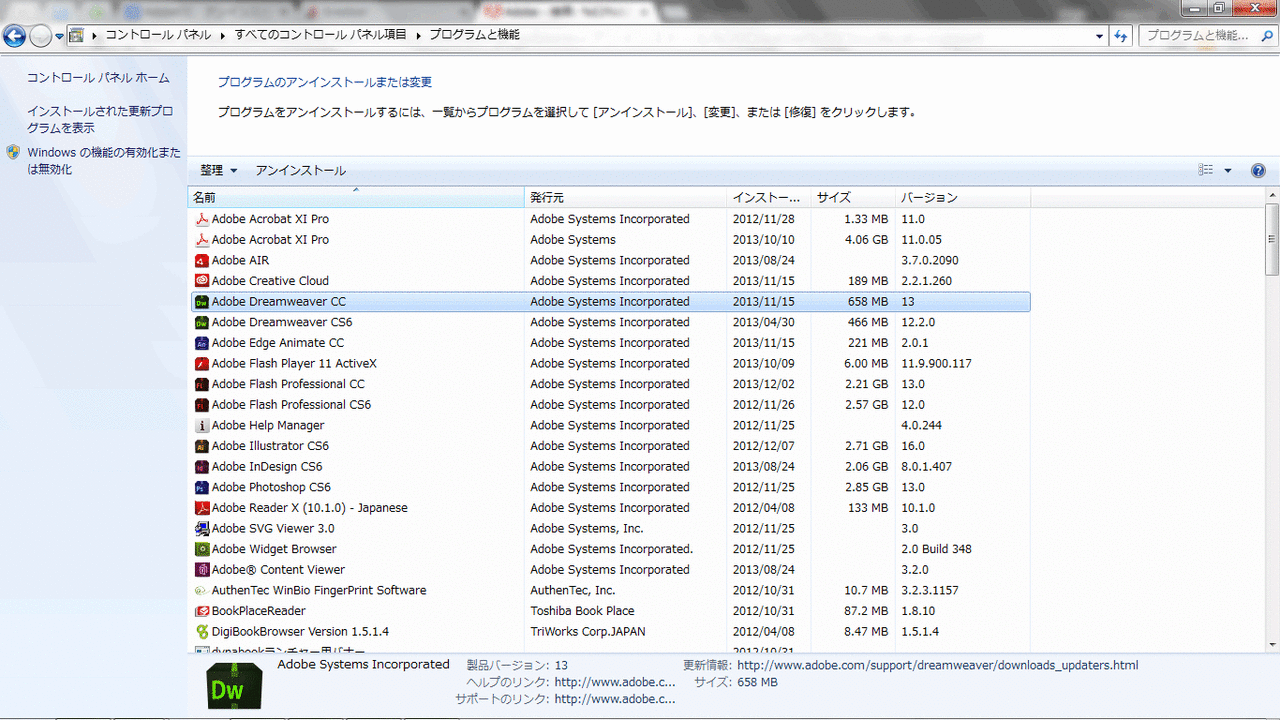Click the refresh button beside address bar
This screenshot has width=1280, height=720.
tap(1121, 35)
